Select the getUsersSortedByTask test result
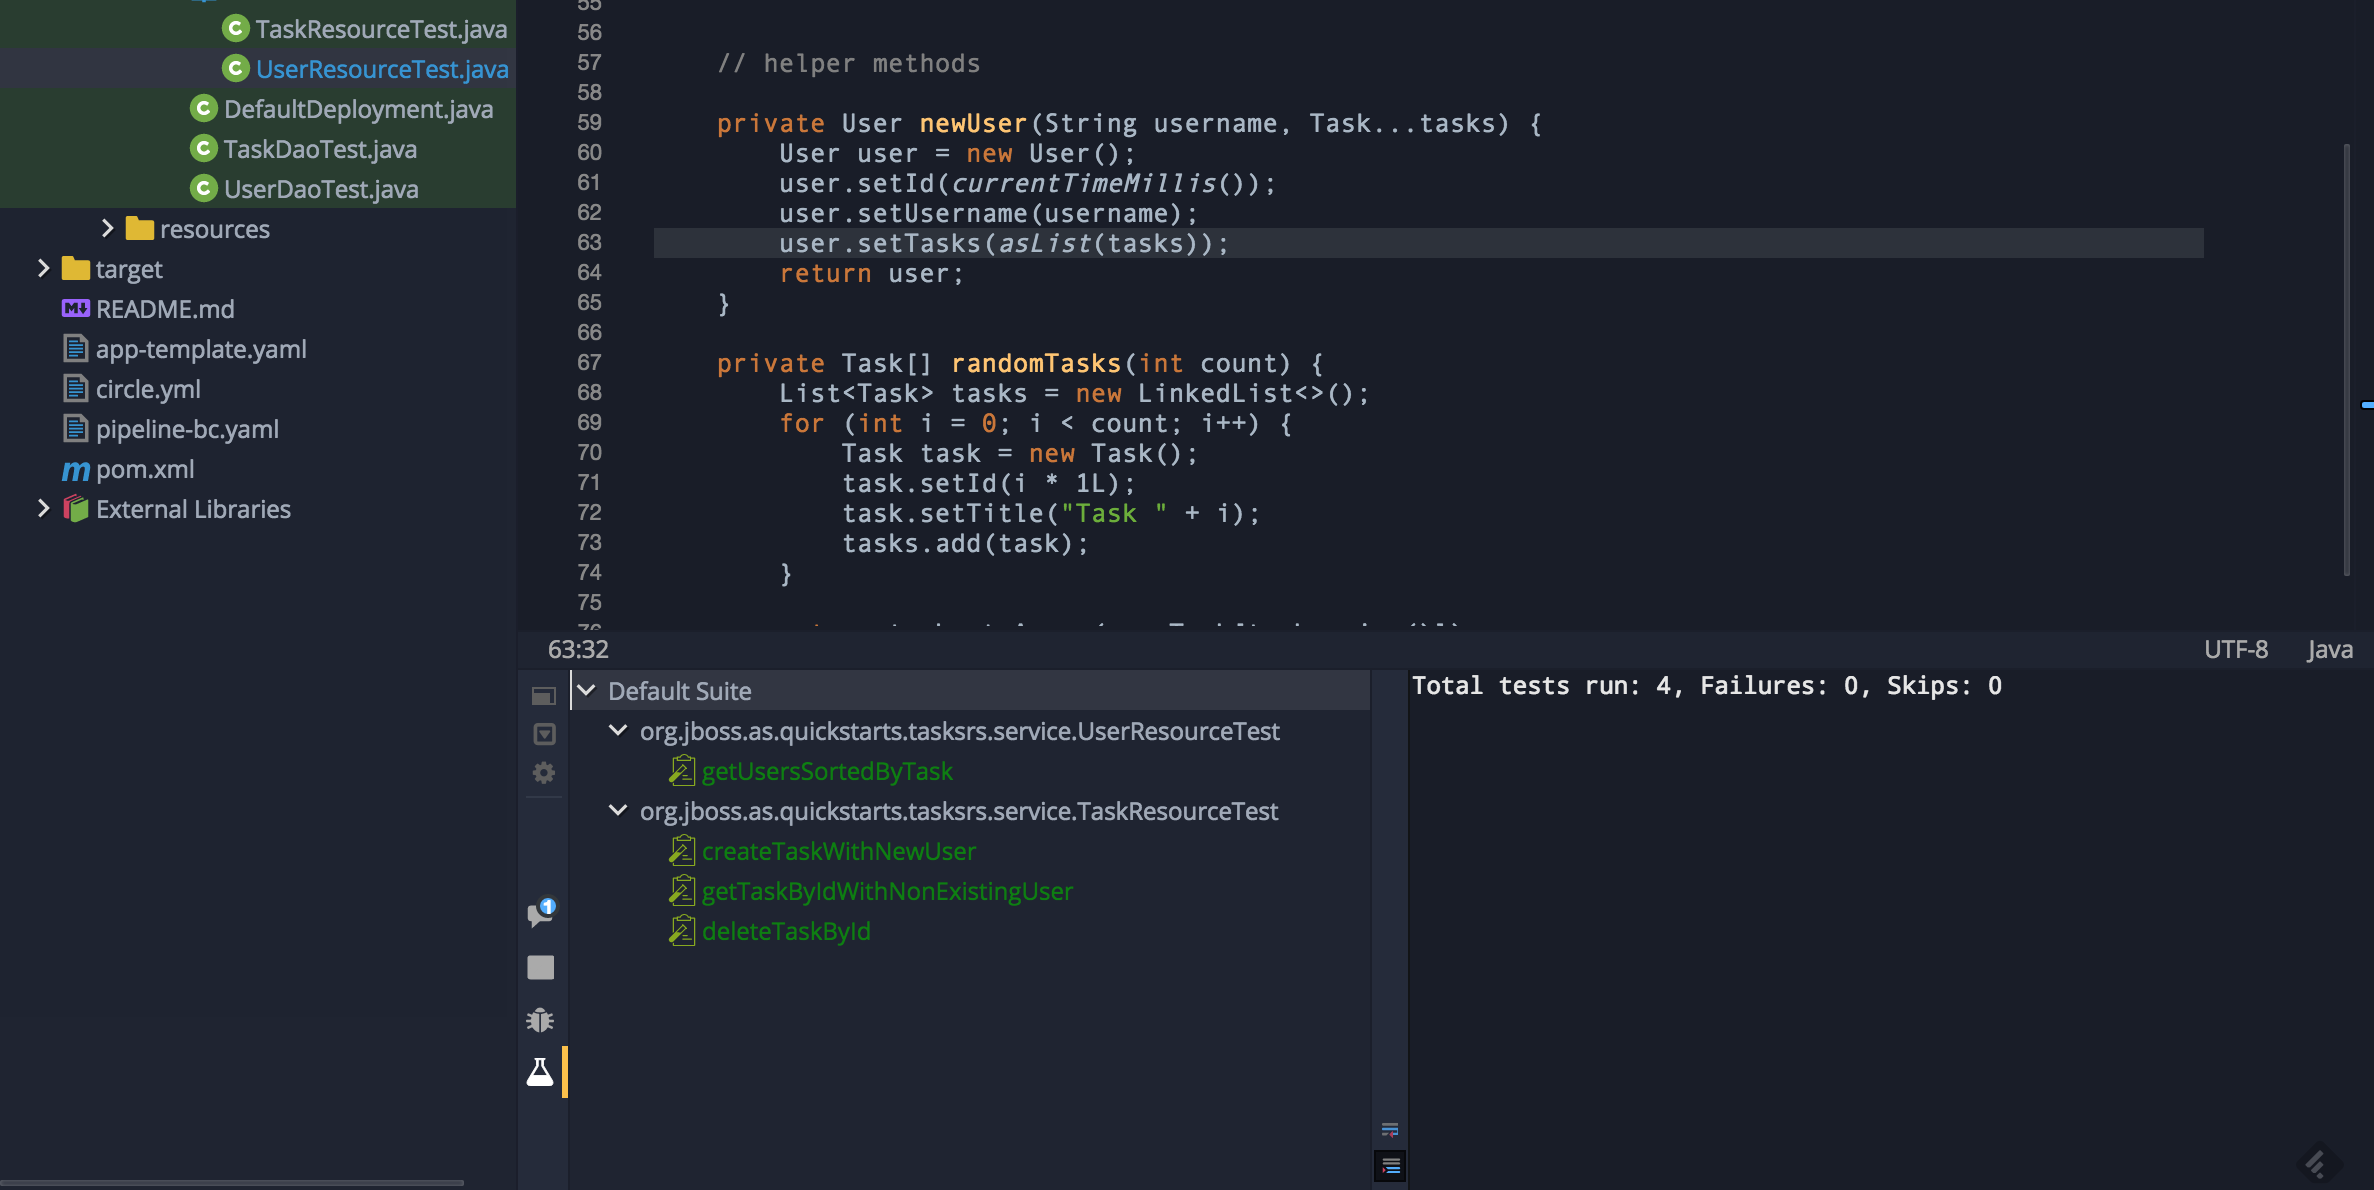Image resolution: width=2374 pixels, height=1190 pixels. [826, 771]
